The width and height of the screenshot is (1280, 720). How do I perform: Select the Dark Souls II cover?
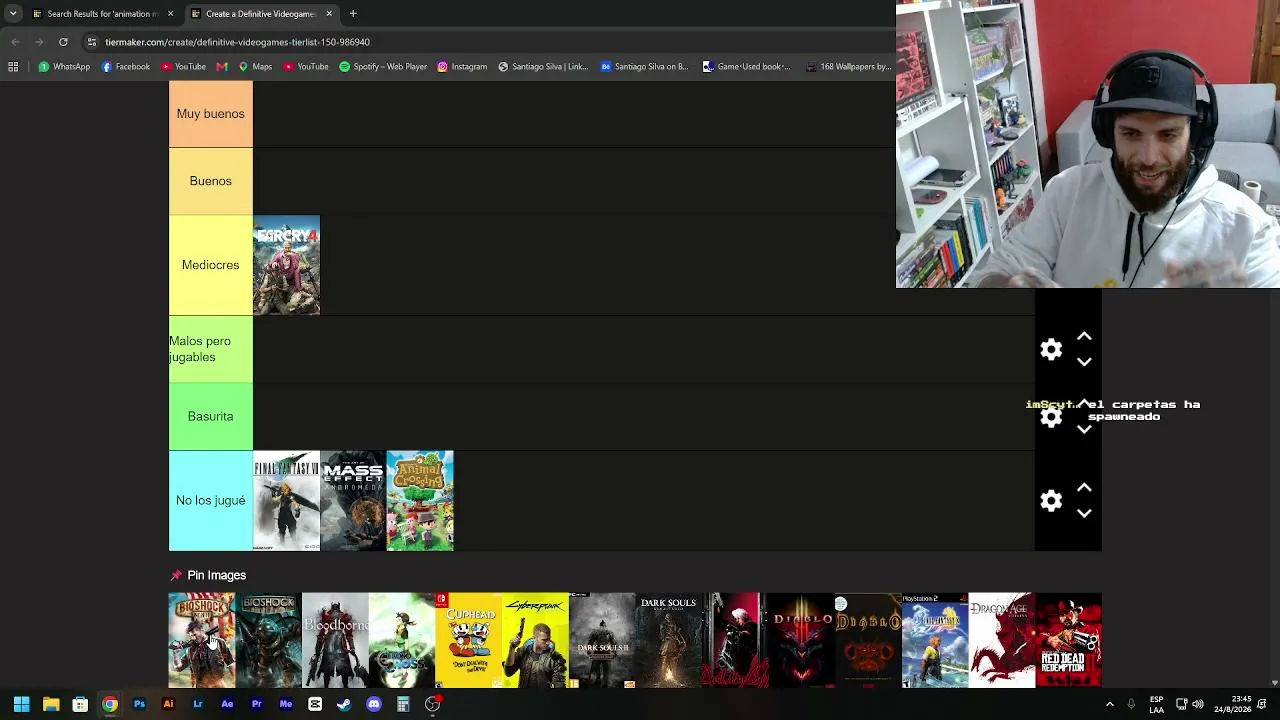coord(602,640)
